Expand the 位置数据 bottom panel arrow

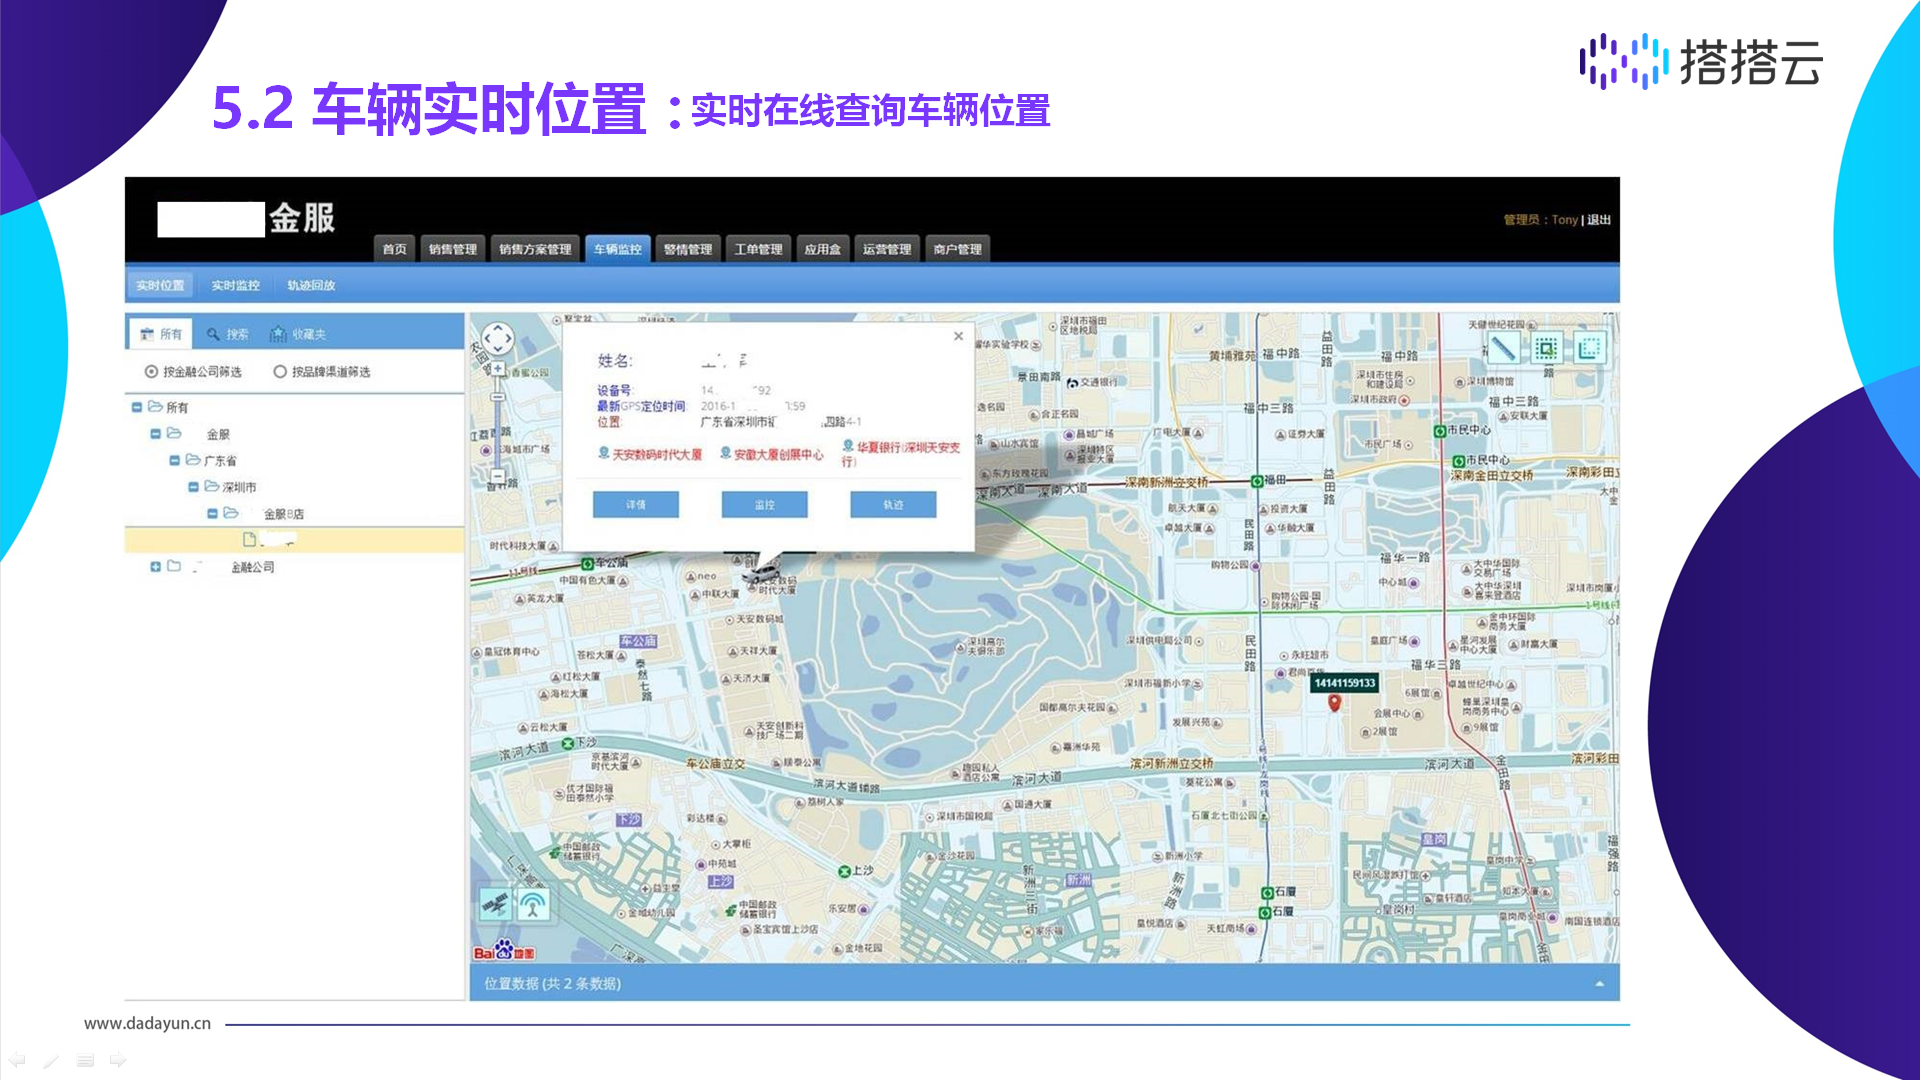tap(1599, 984)
